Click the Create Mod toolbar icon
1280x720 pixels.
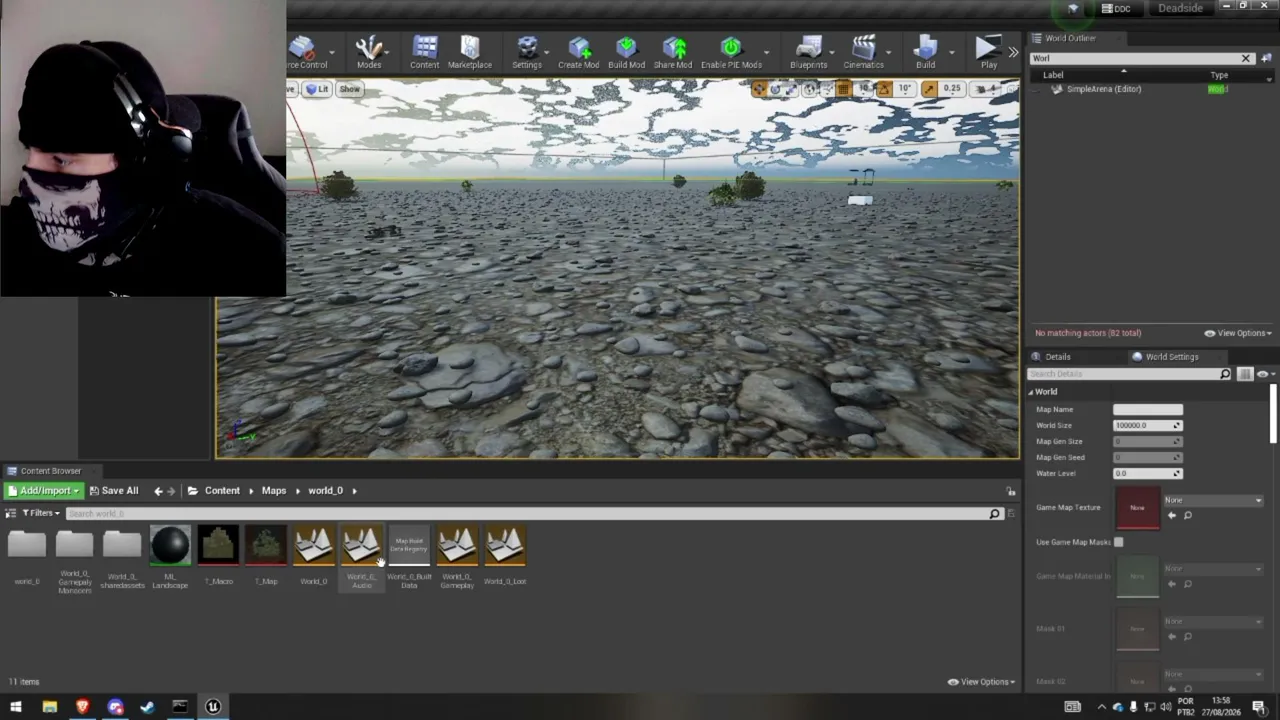tap(578, 52)
